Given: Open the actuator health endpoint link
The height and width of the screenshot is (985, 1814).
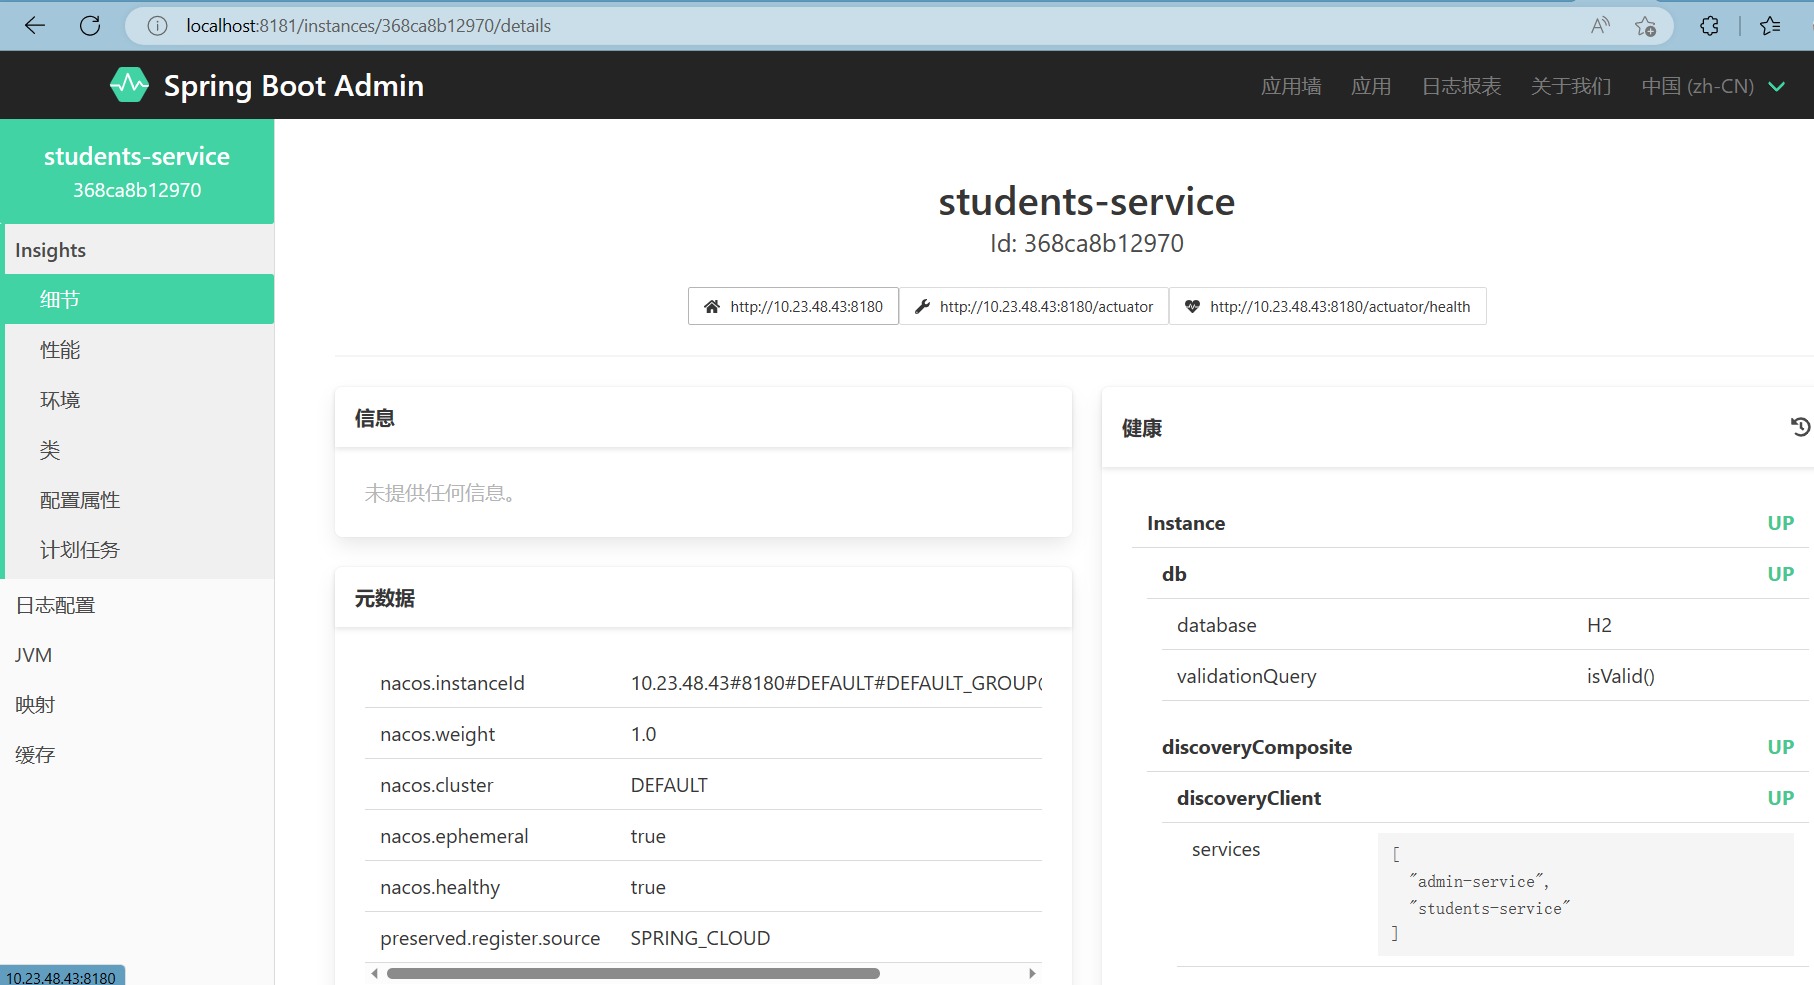Looking at the screenshot, I should pos(1340,306).
